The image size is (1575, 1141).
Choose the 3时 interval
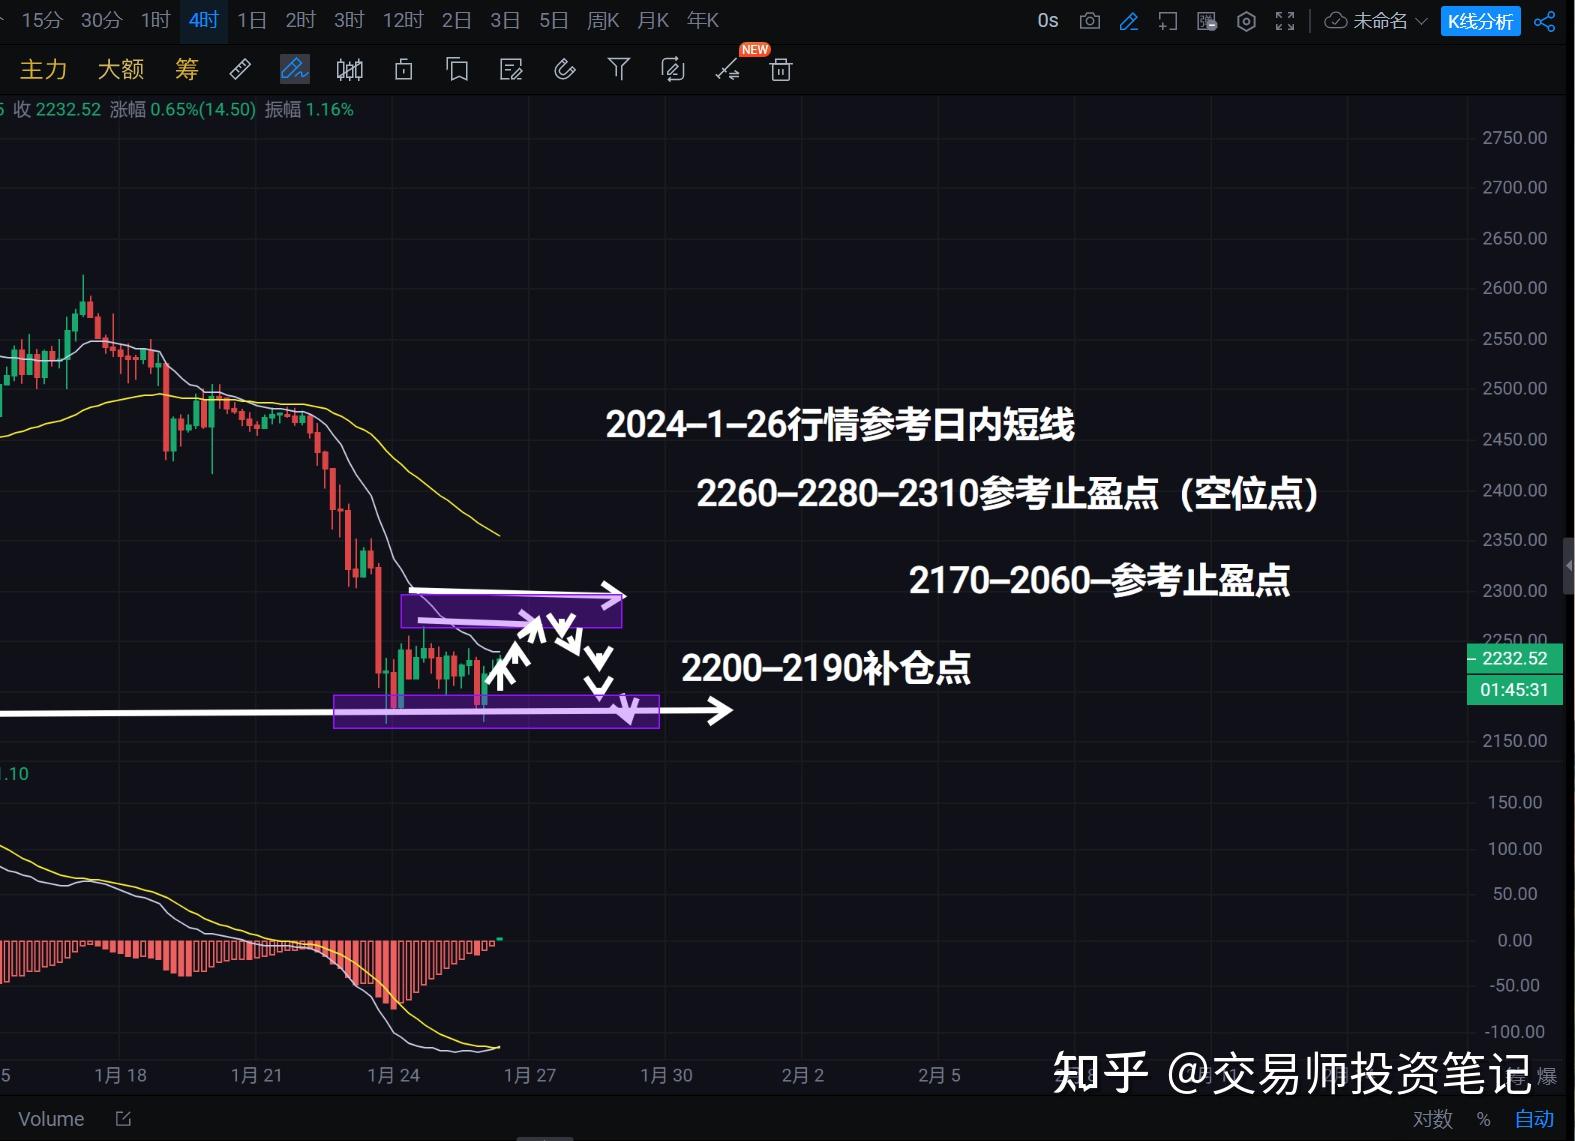point(349,20)
